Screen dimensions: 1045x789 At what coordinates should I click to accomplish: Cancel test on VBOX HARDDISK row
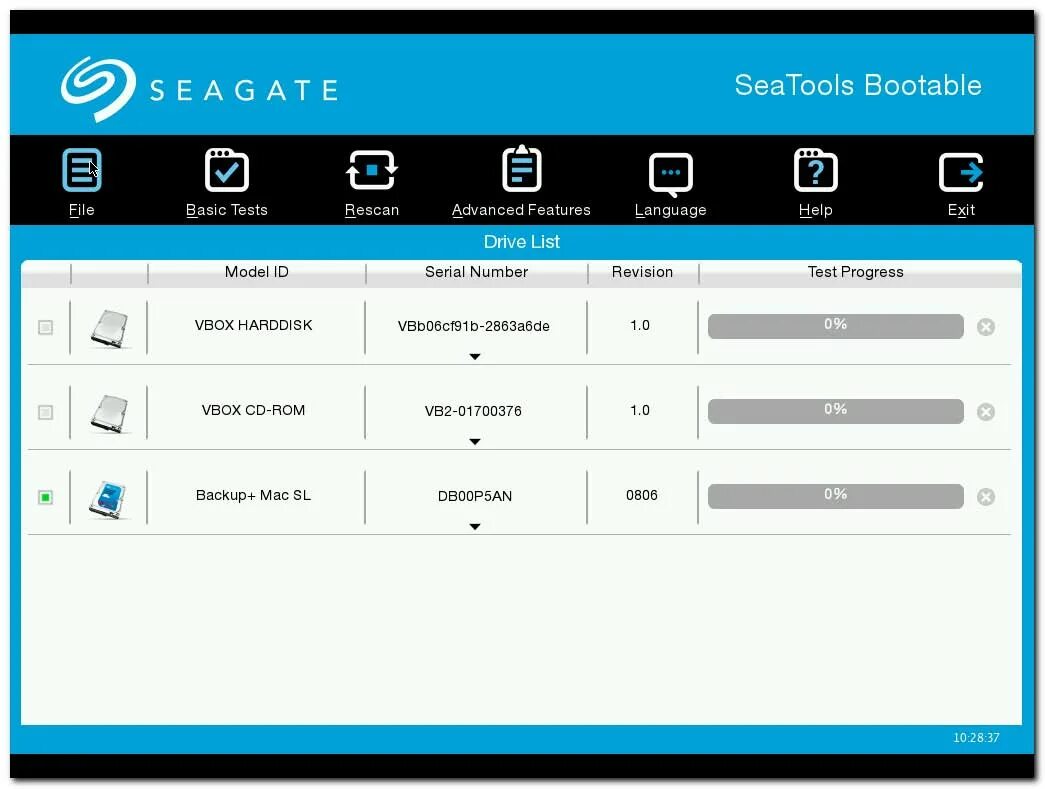point(986,327)
